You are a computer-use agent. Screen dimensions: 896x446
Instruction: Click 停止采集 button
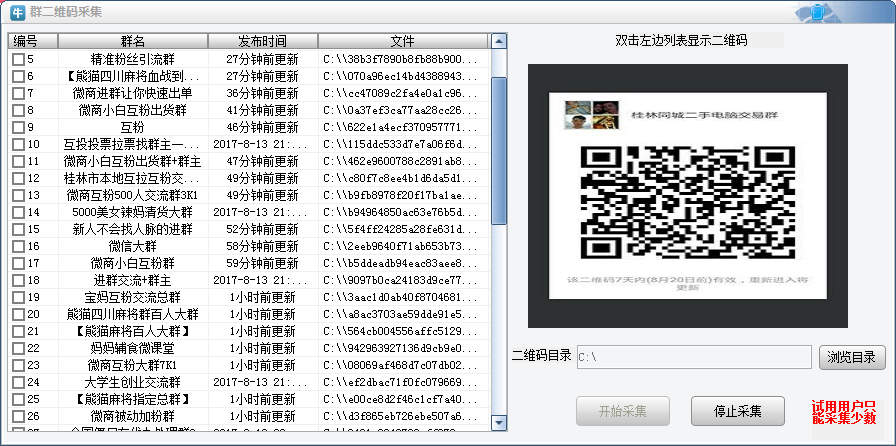click(x=738, y=411)
